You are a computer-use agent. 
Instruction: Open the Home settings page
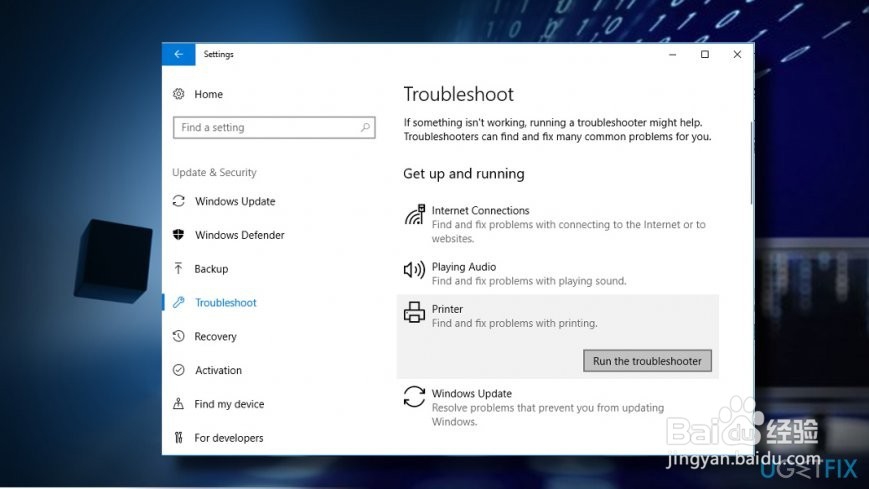click(x=208, y=94)
